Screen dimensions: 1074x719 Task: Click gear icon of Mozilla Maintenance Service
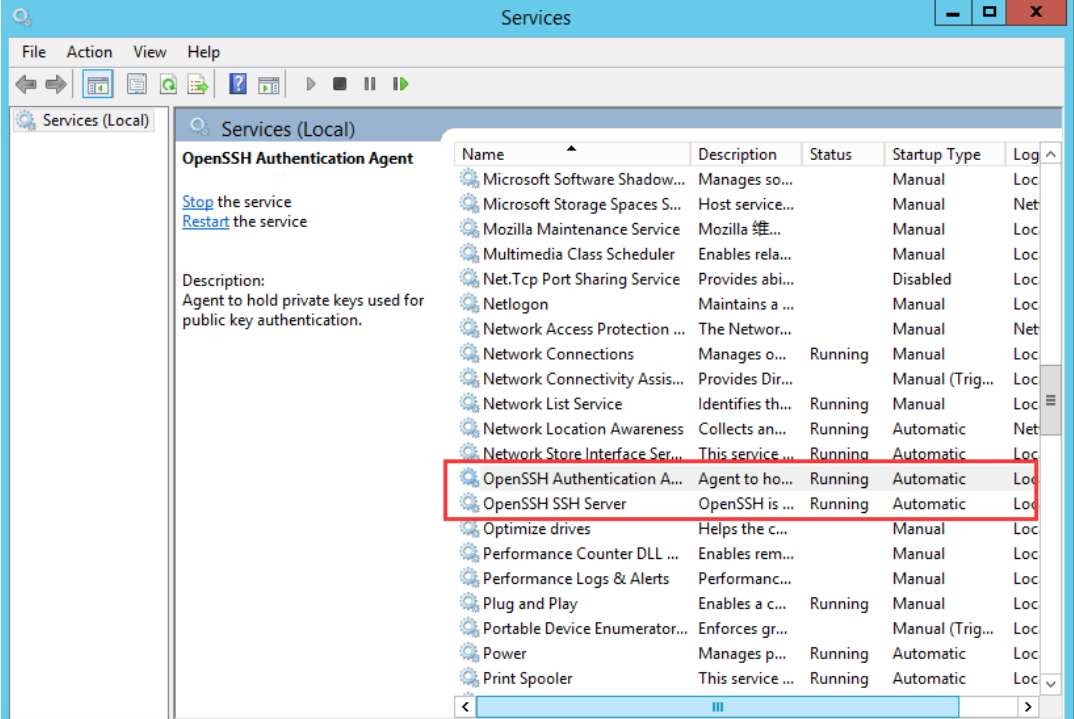469,229
